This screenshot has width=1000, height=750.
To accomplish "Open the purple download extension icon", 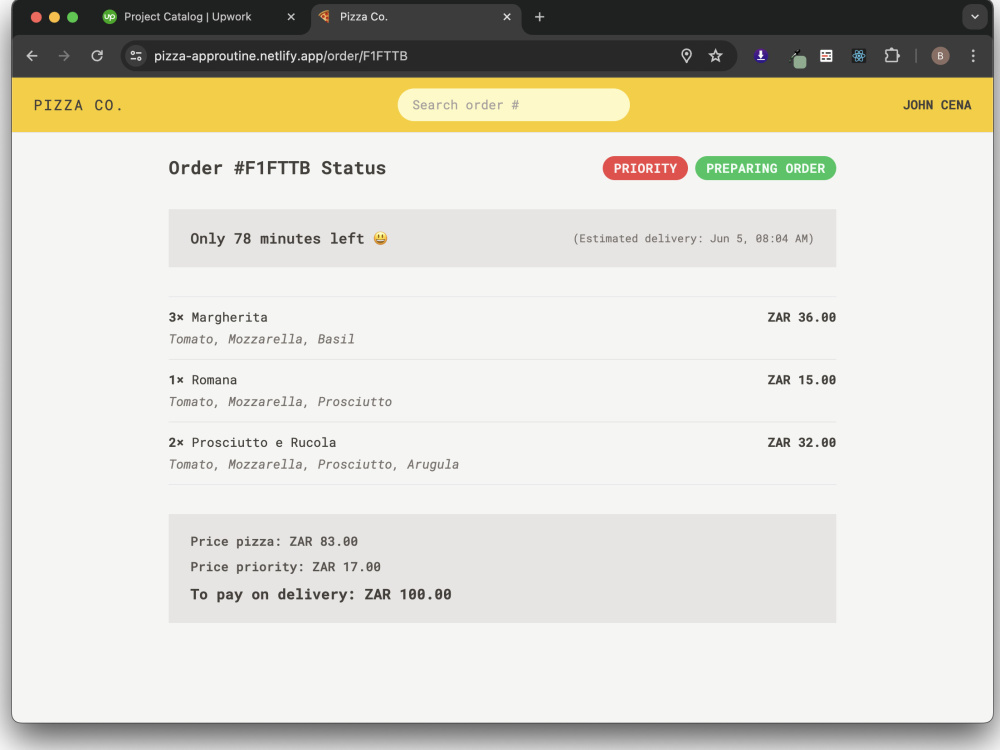I will (x=760, y=56).
